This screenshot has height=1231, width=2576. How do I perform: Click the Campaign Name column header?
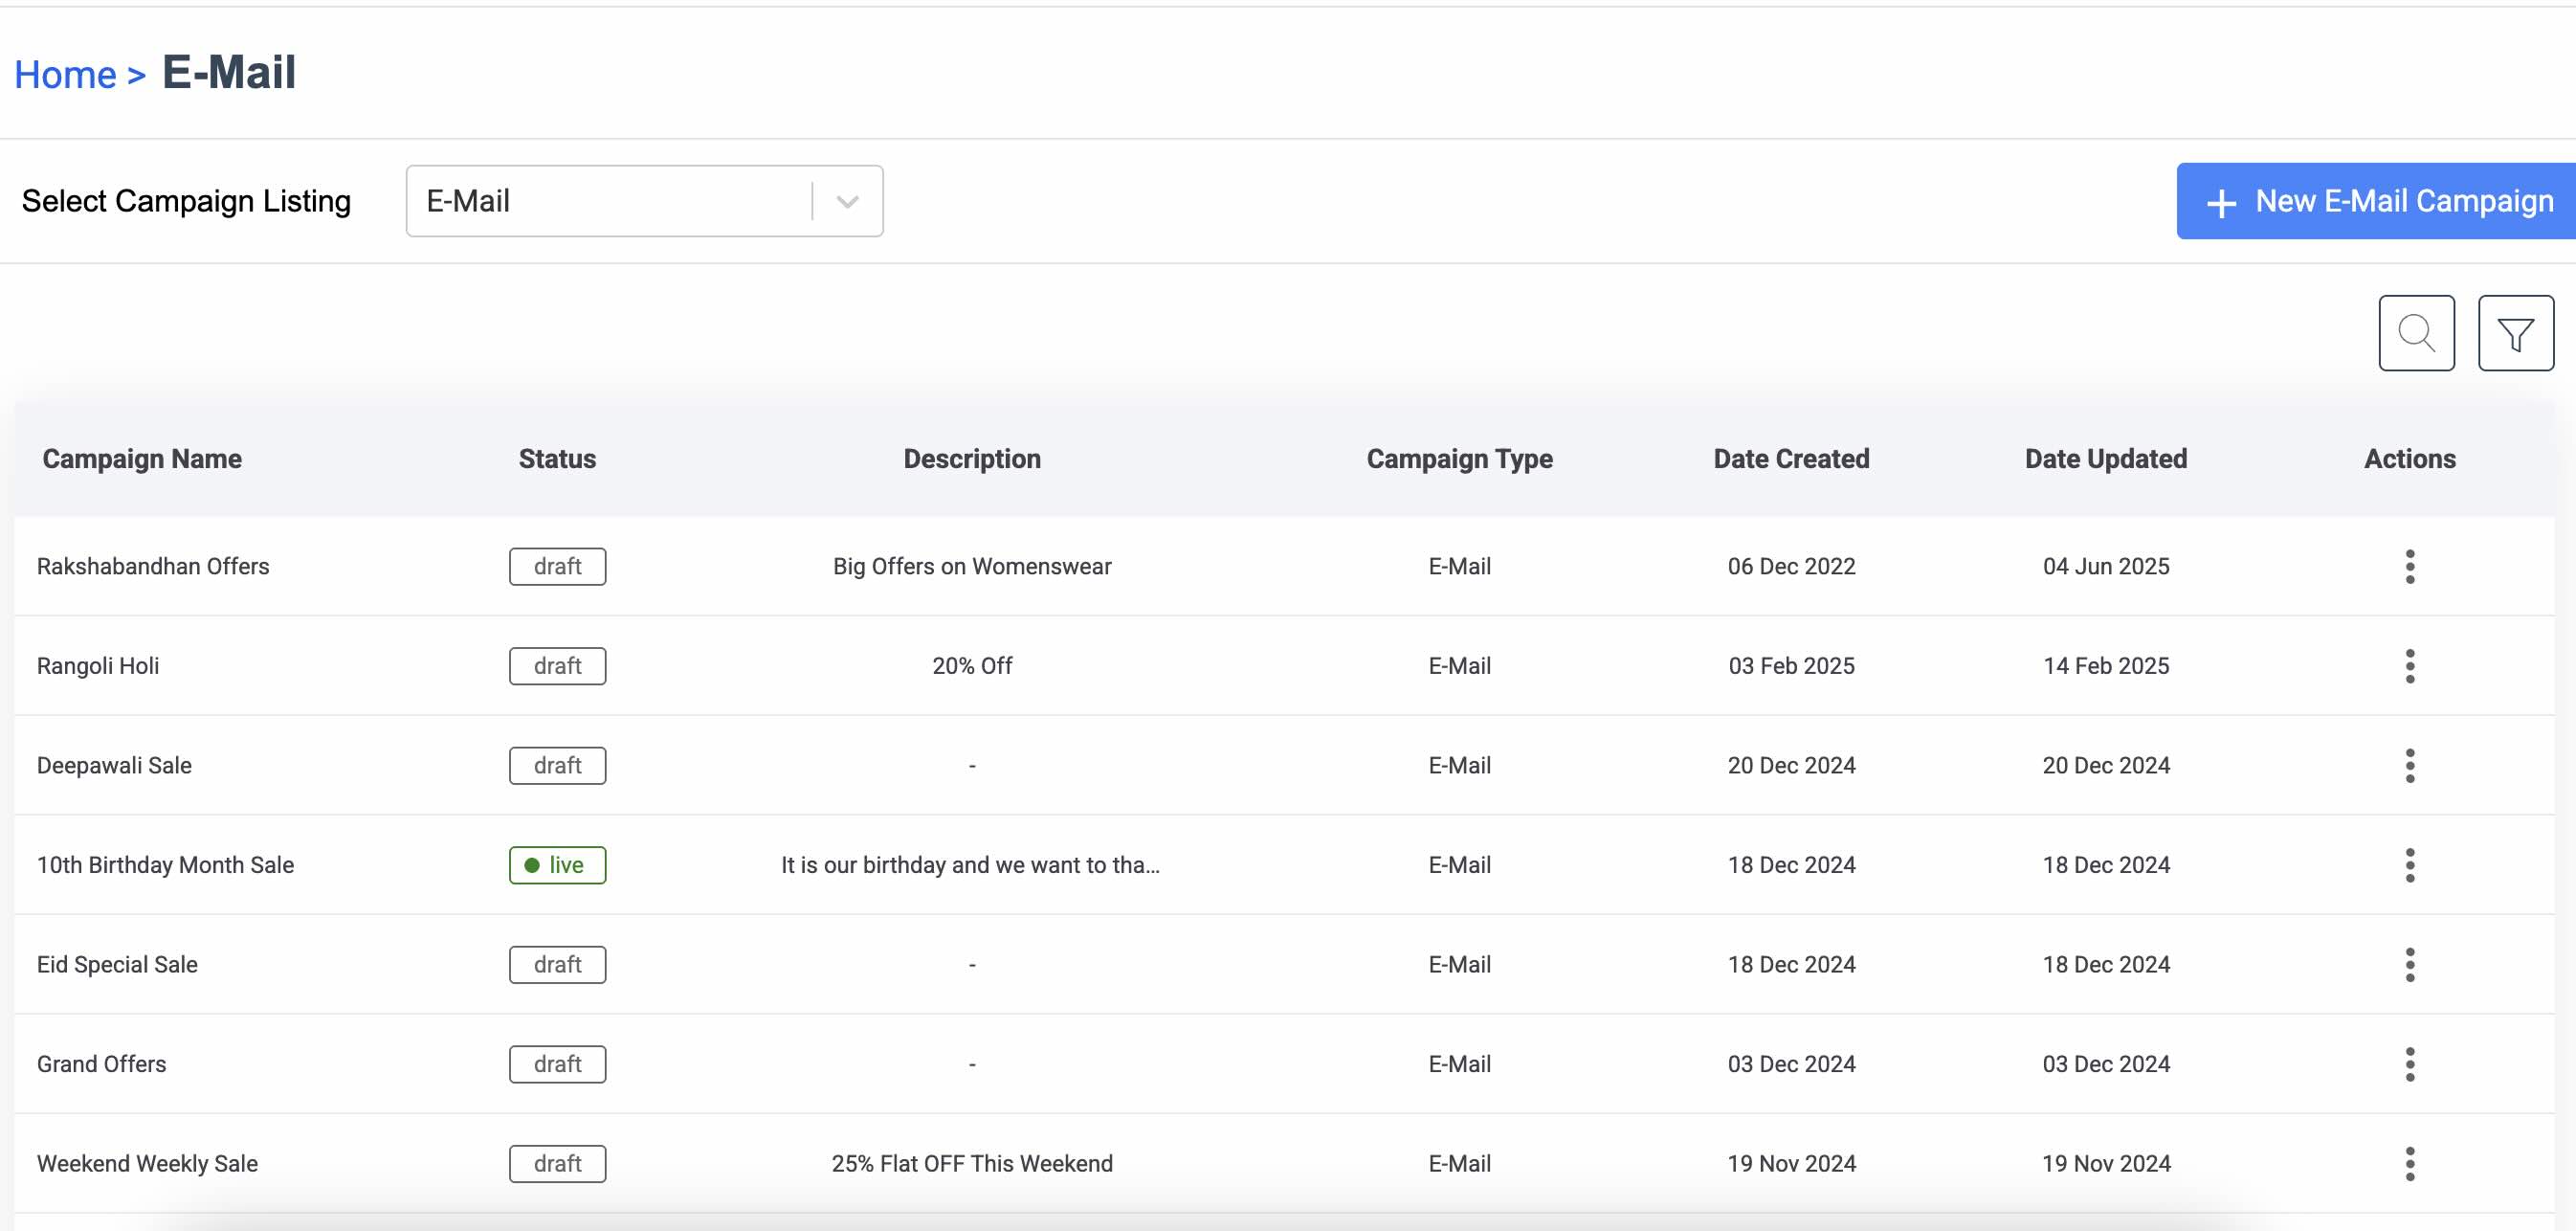[142, 459]
